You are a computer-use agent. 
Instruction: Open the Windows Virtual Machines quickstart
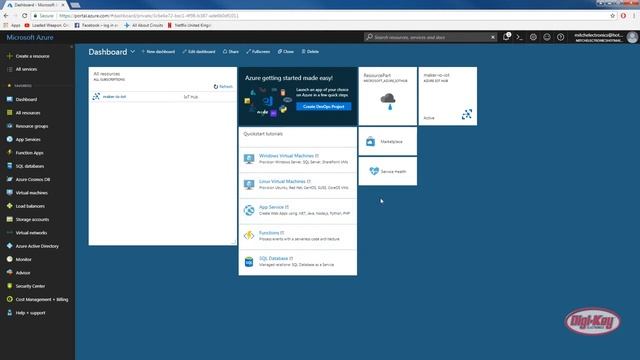coord(298,159)
